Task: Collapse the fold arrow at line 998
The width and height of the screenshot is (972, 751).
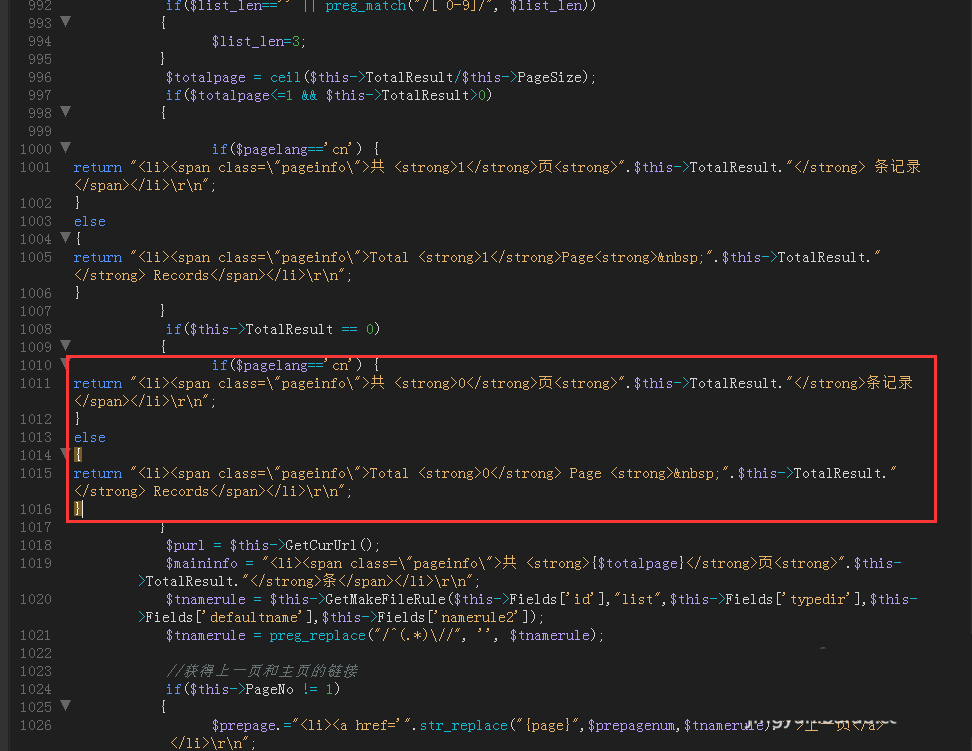Action: click(66, 113)
